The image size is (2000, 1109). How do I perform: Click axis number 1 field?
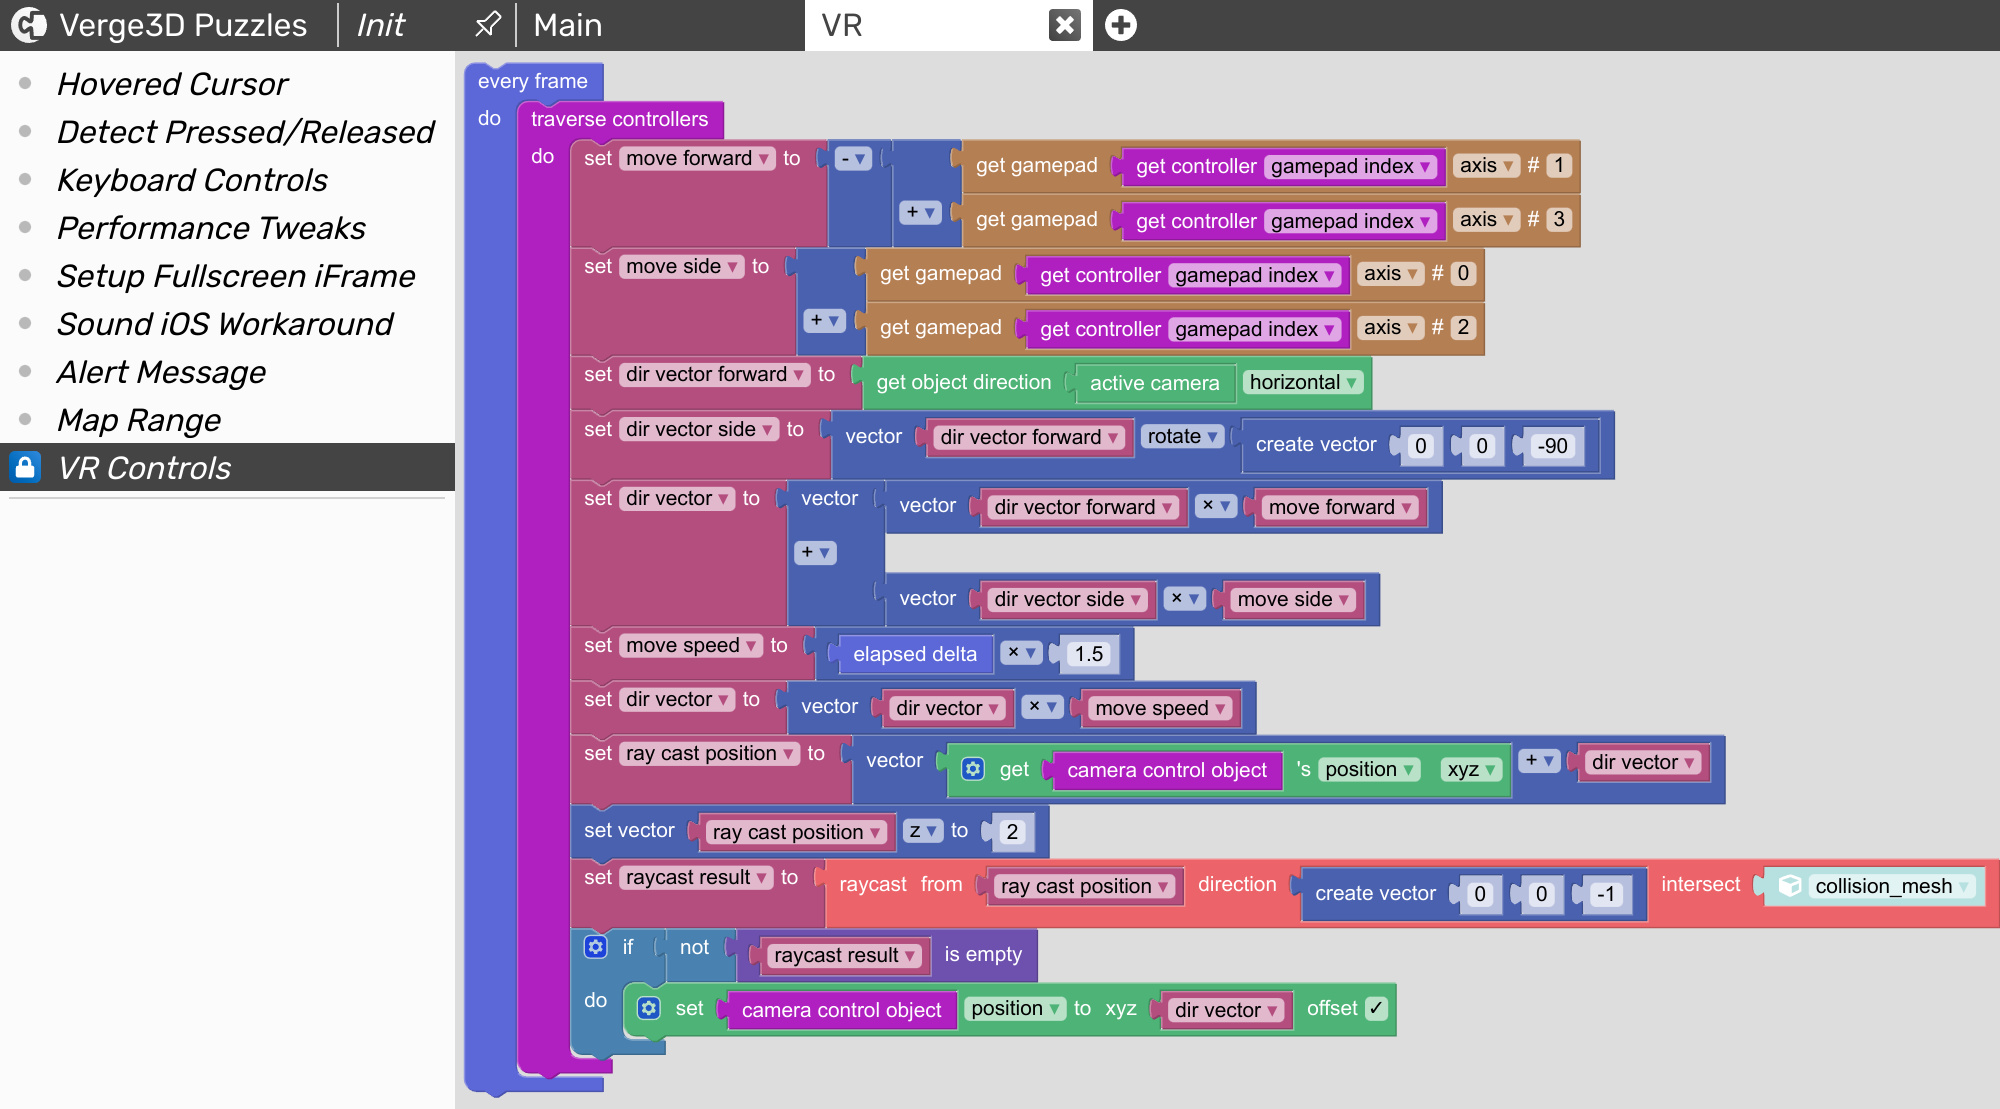pos(1558,165)
